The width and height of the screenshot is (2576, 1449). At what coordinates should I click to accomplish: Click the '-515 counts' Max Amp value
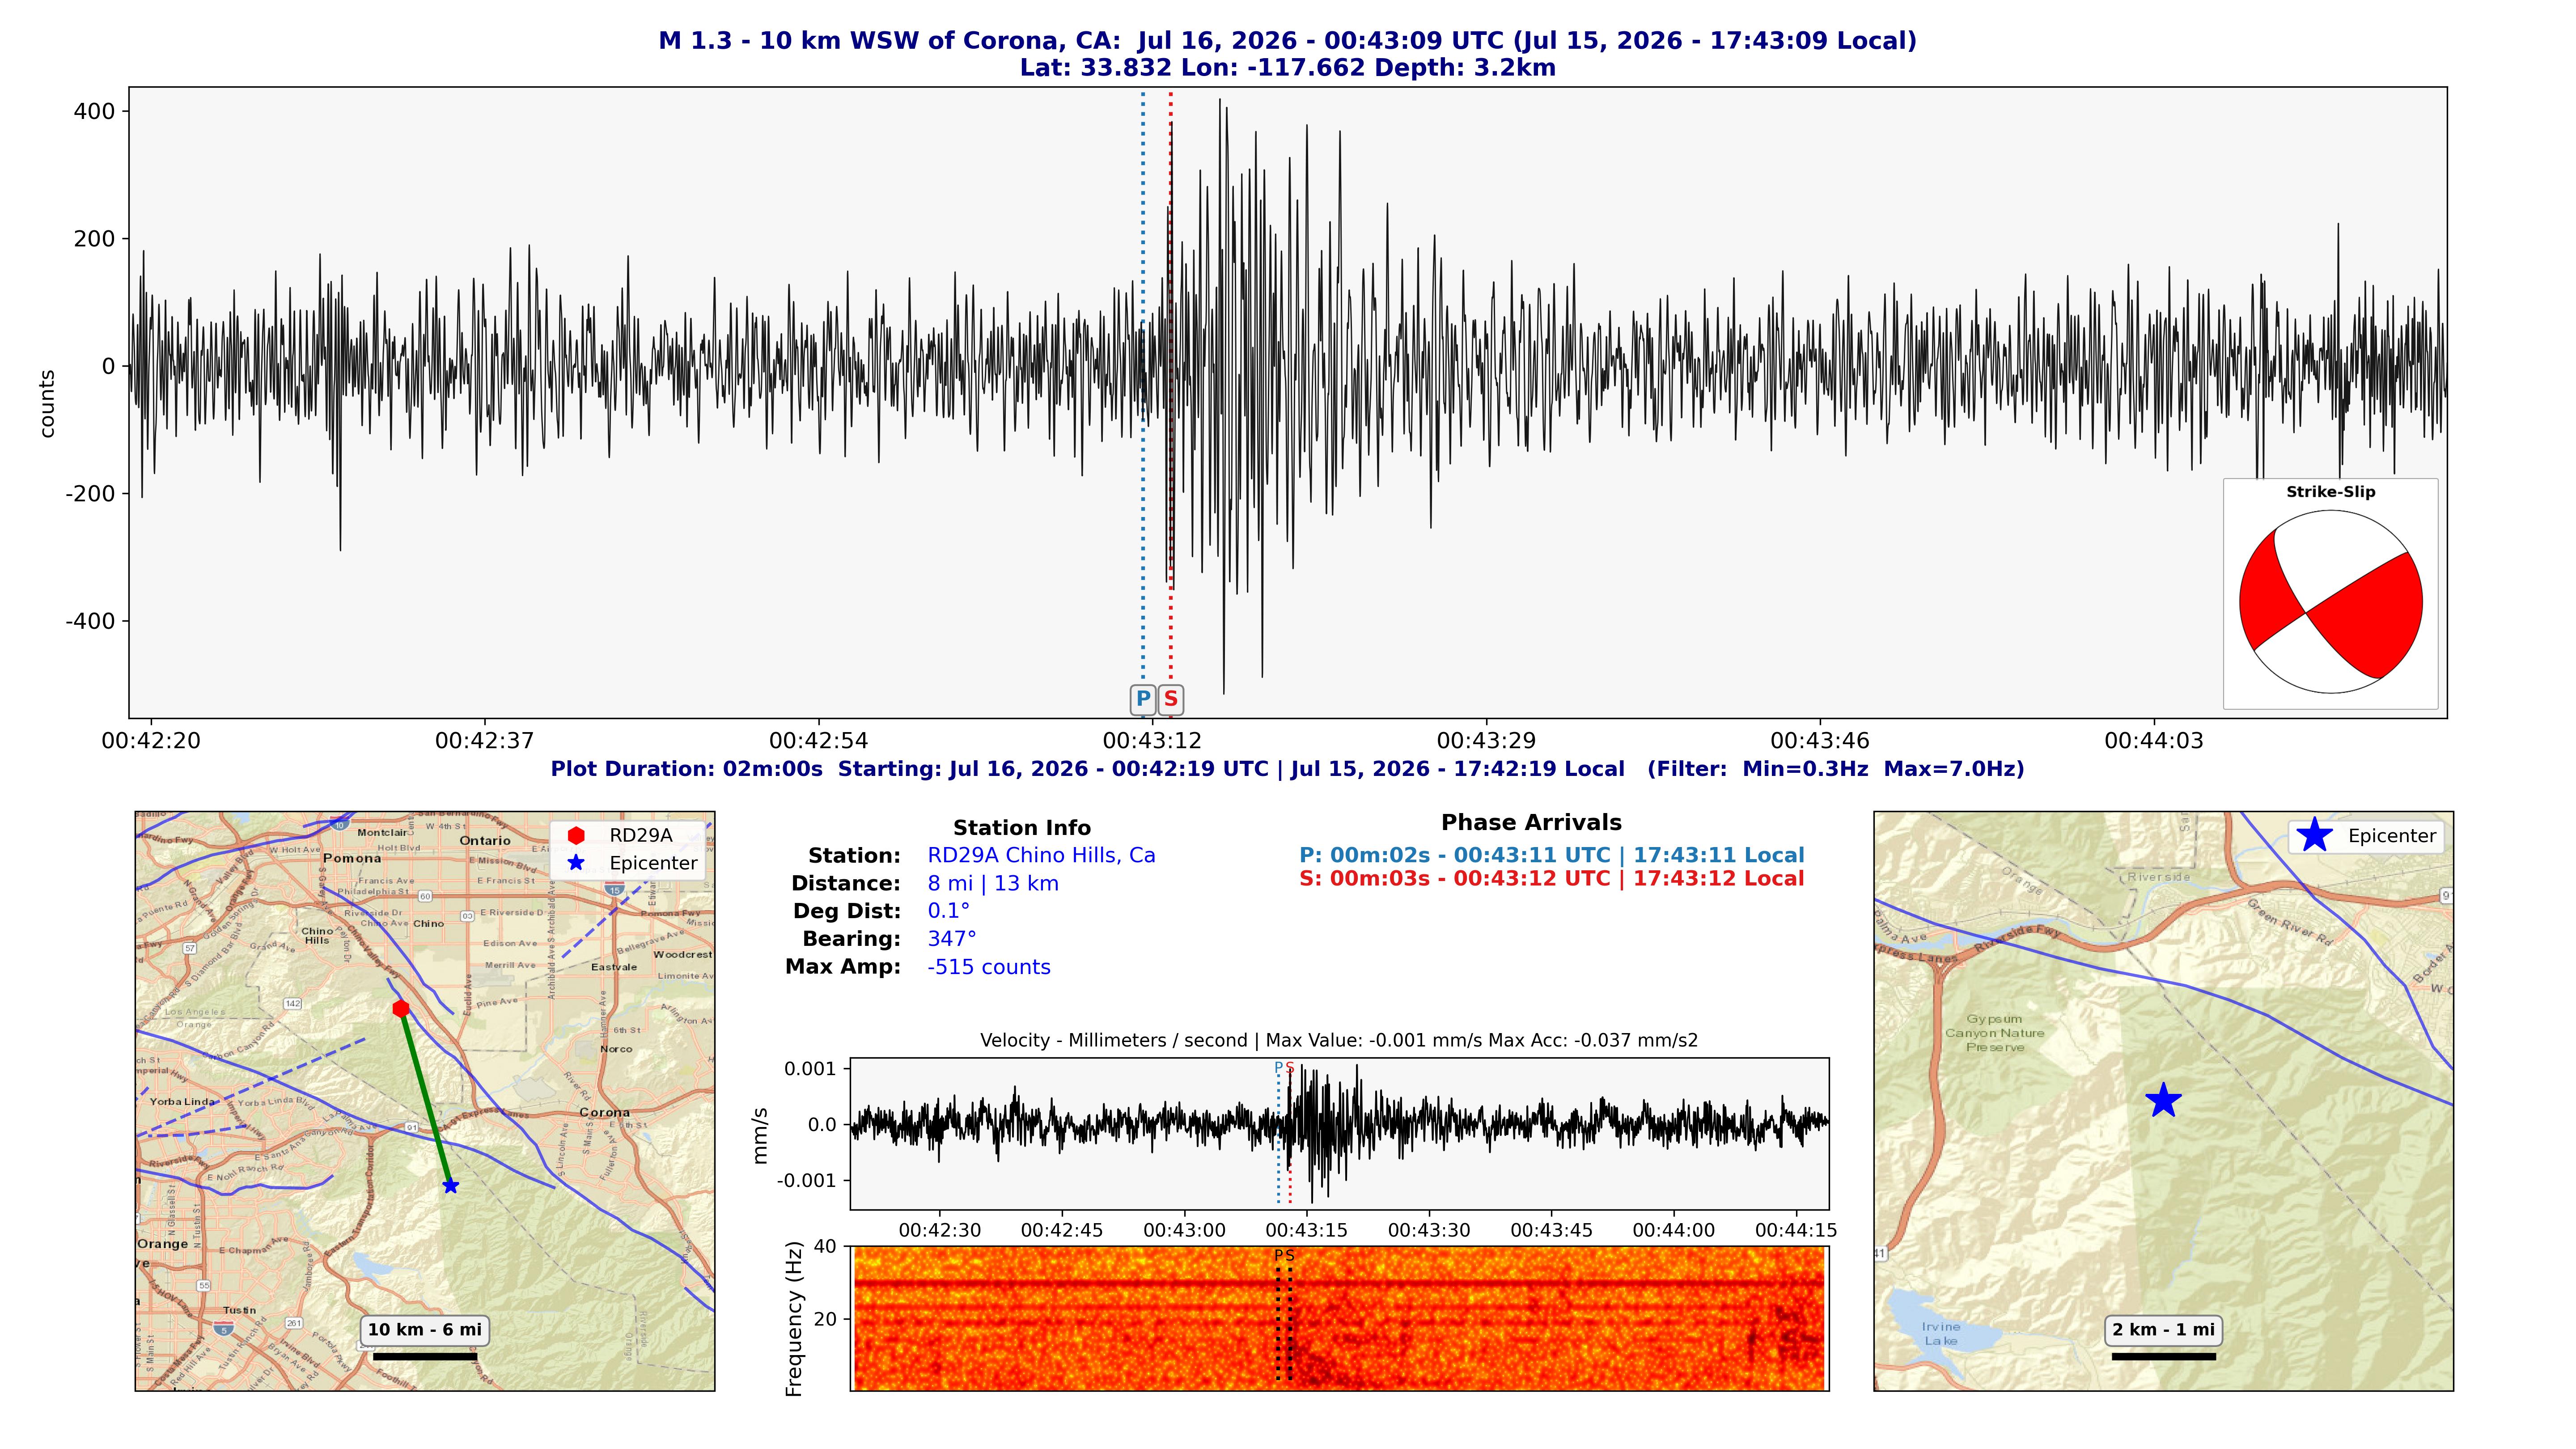coord(989,967)
